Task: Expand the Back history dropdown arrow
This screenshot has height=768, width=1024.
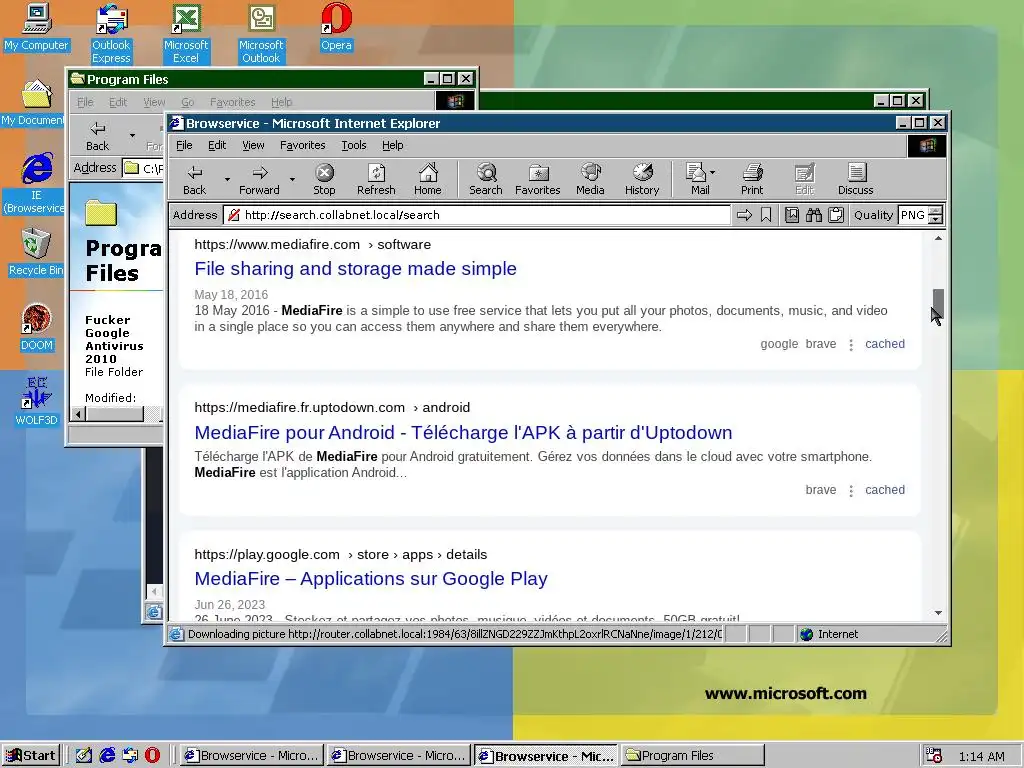Action: (x=227, y=179)
